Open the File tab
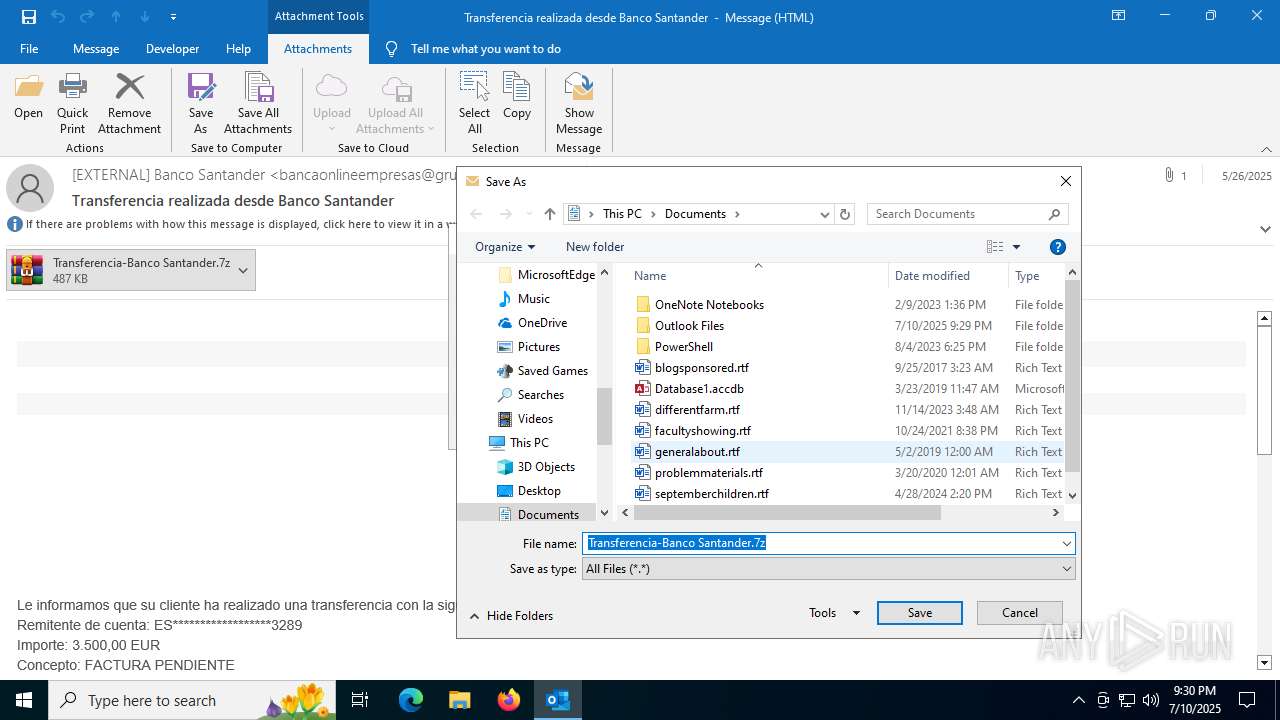Screen dimensions: 1280x720 pyautogui.click(x=29, y=48)
